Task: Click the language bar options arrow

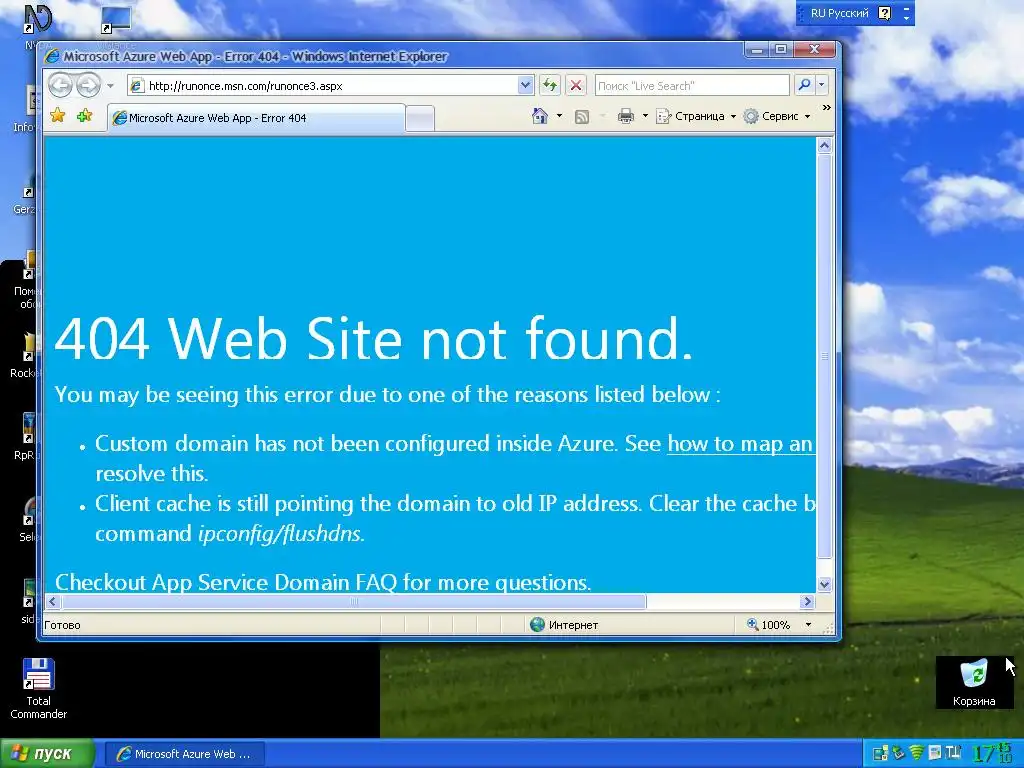Action: pos(906,18)
